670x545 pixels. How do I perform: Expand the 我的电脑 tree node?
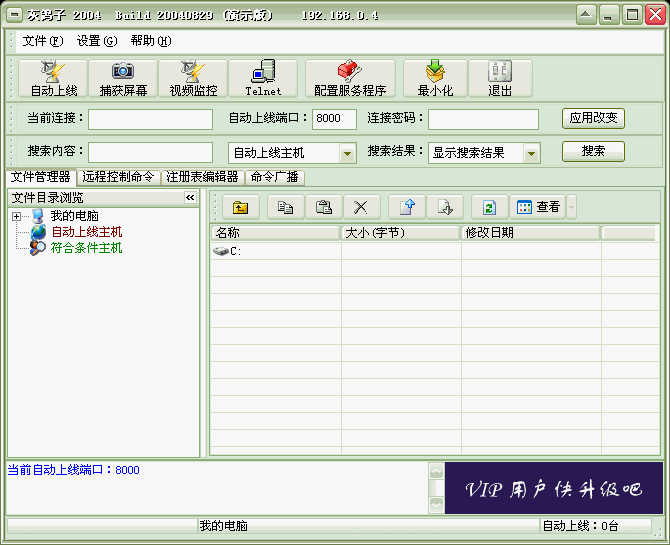coord(17,216)
